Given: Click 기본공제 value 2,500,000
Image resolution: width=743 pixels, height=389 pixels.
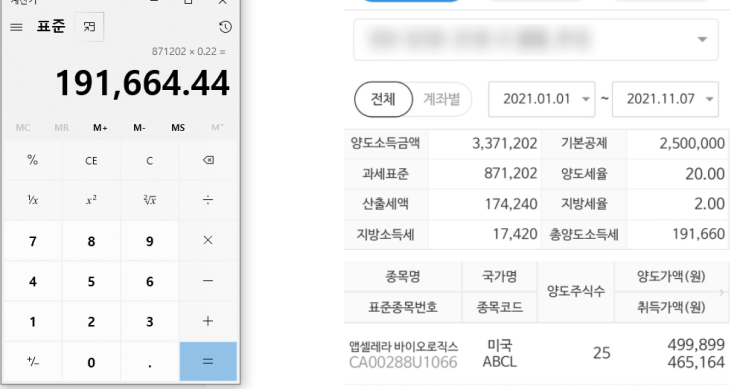Looking at the screenshot, I should 692,143.
